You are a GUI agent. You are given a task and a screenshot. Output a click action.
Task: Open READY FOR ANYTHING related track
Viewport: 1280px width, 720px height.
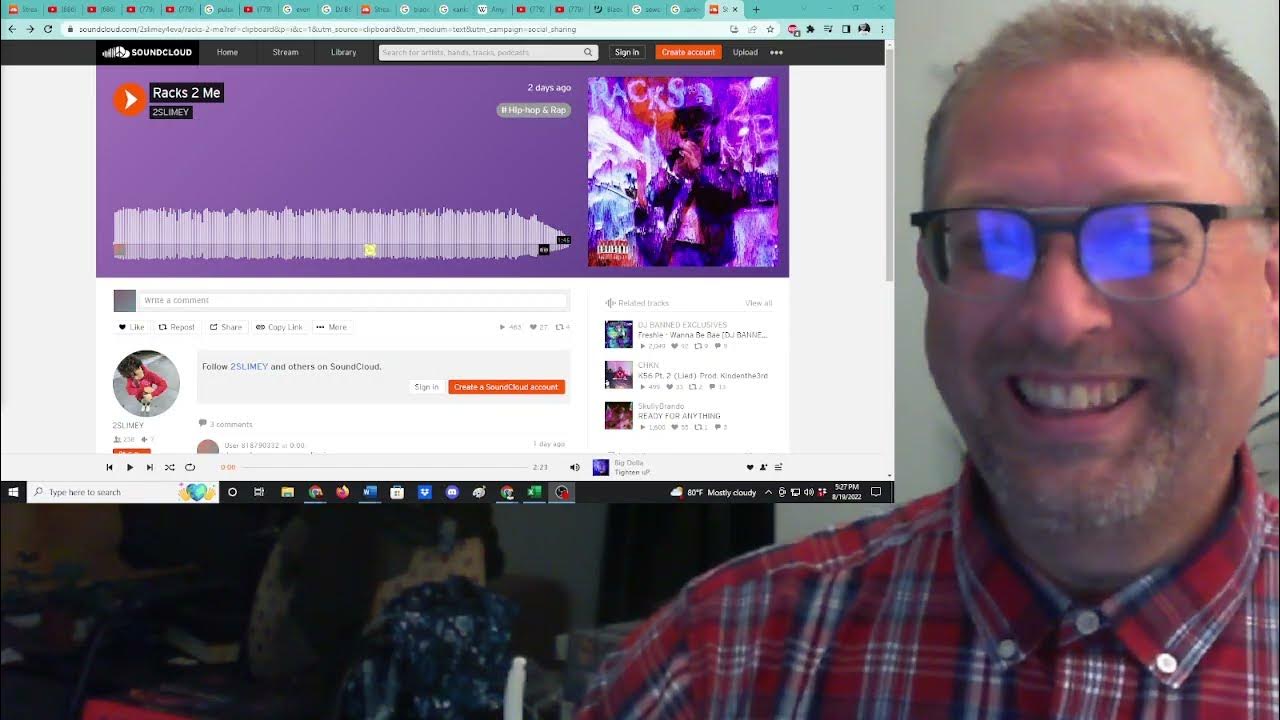pos(679,416)
